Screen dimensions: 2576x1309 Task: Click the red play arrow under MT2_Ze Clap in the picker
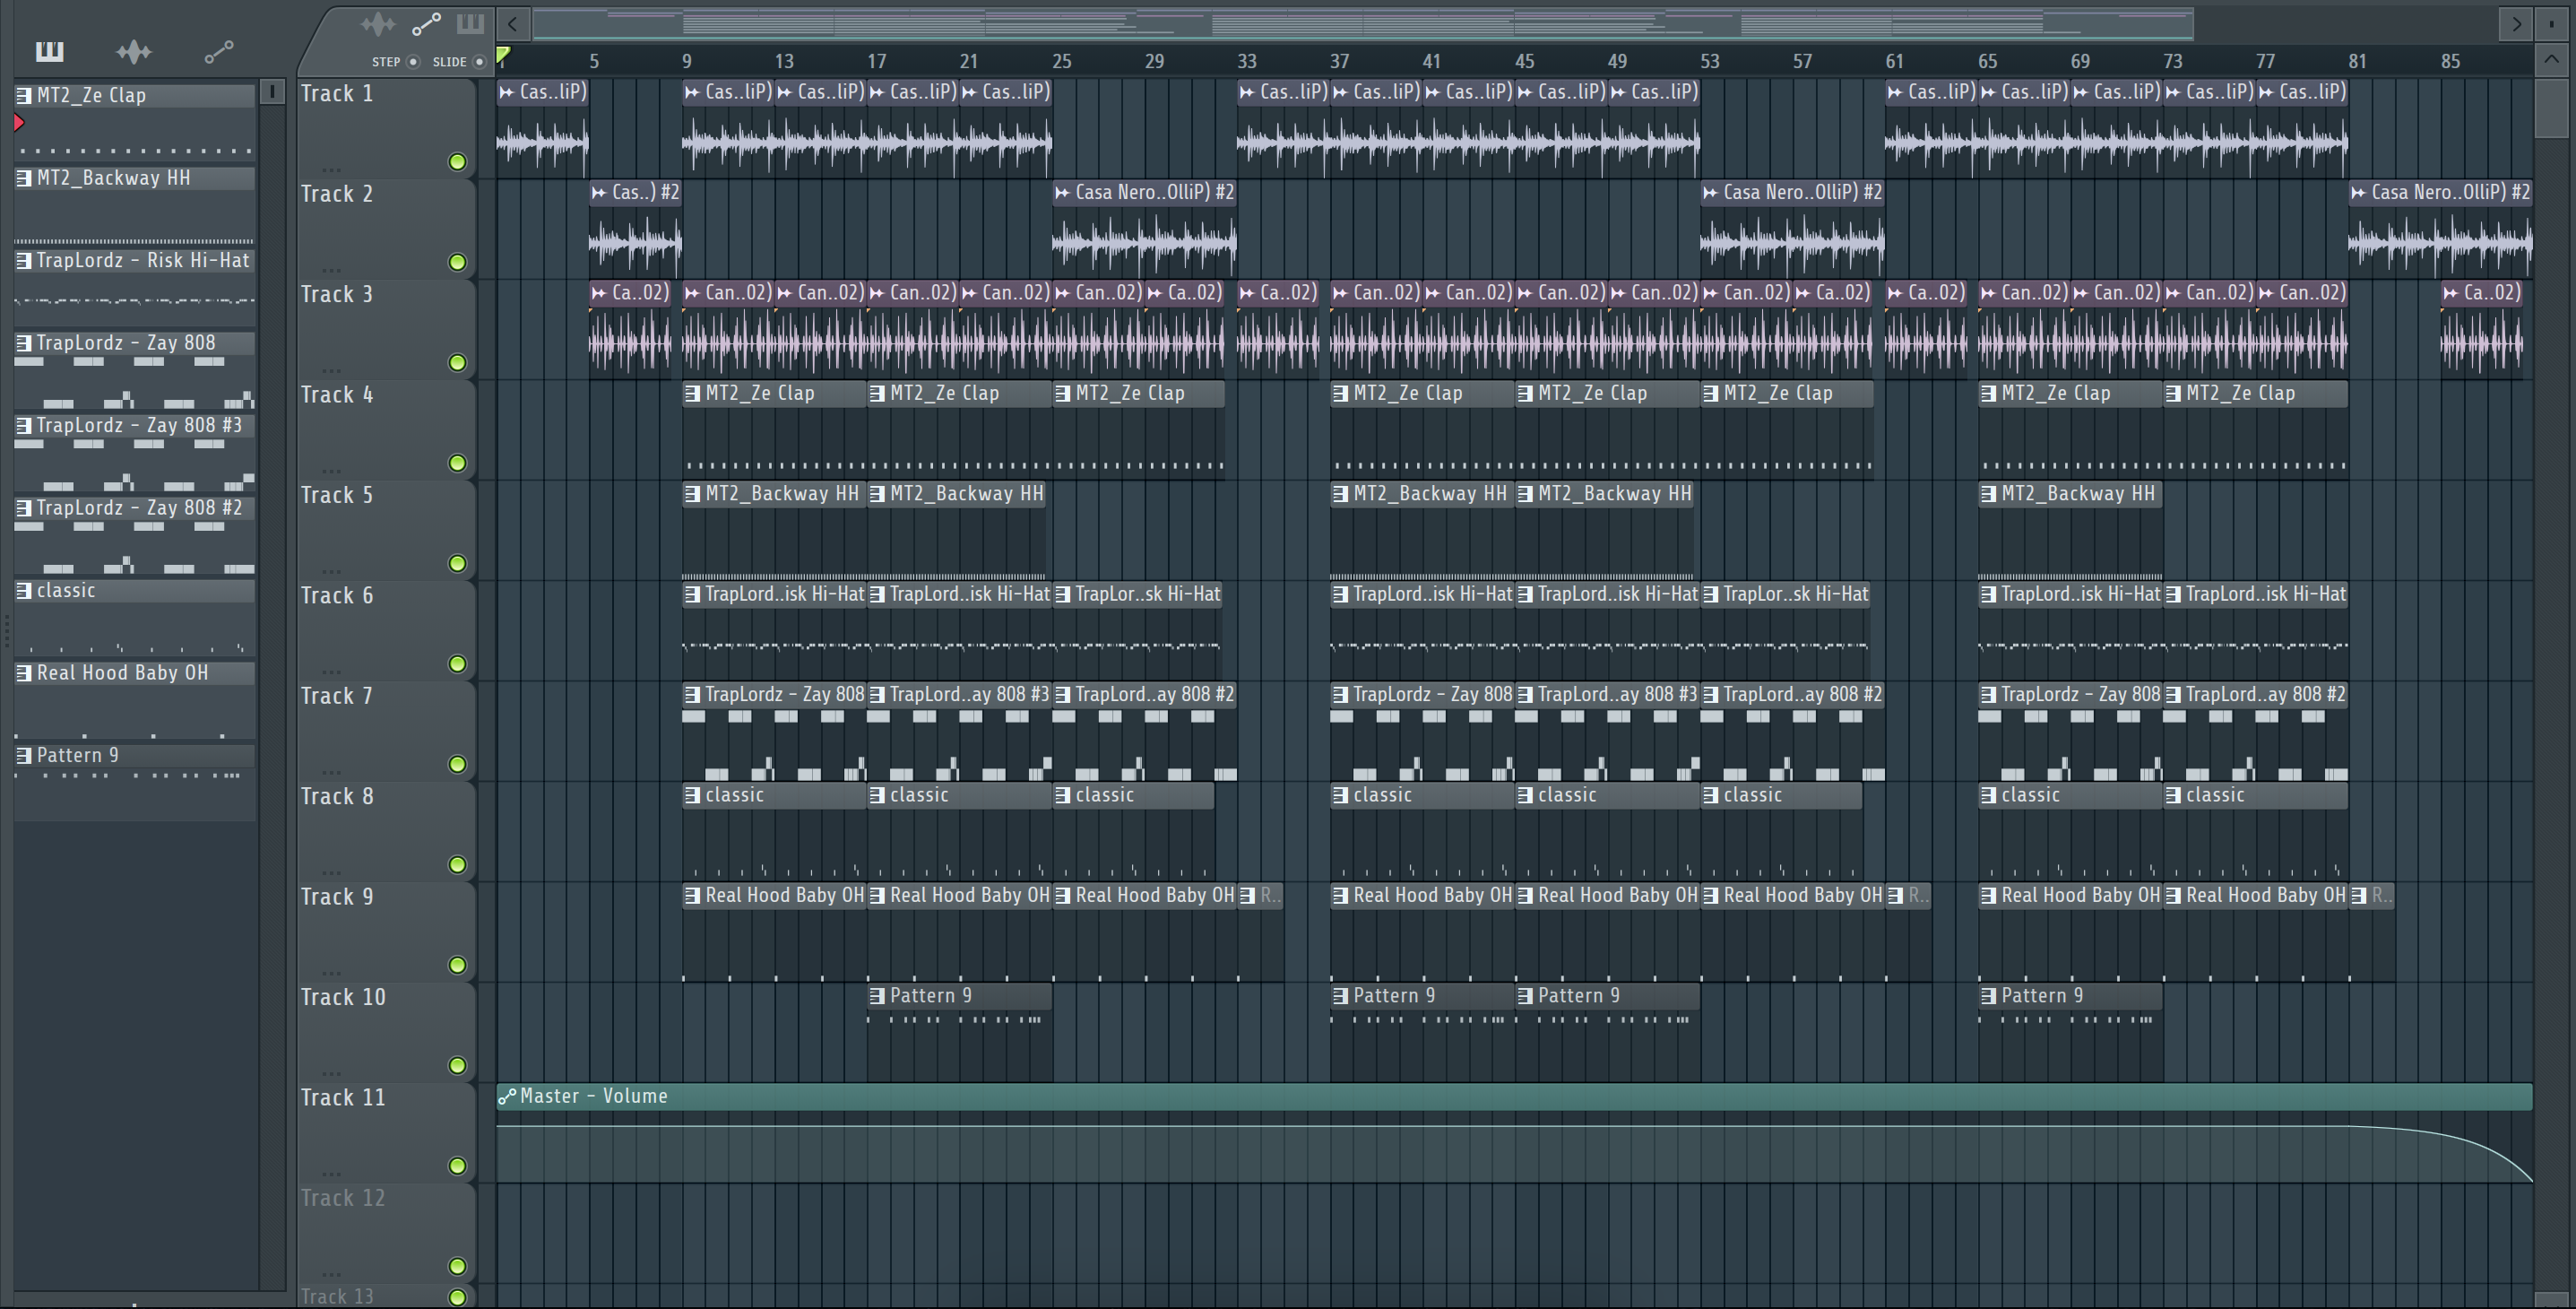point(19,123)
